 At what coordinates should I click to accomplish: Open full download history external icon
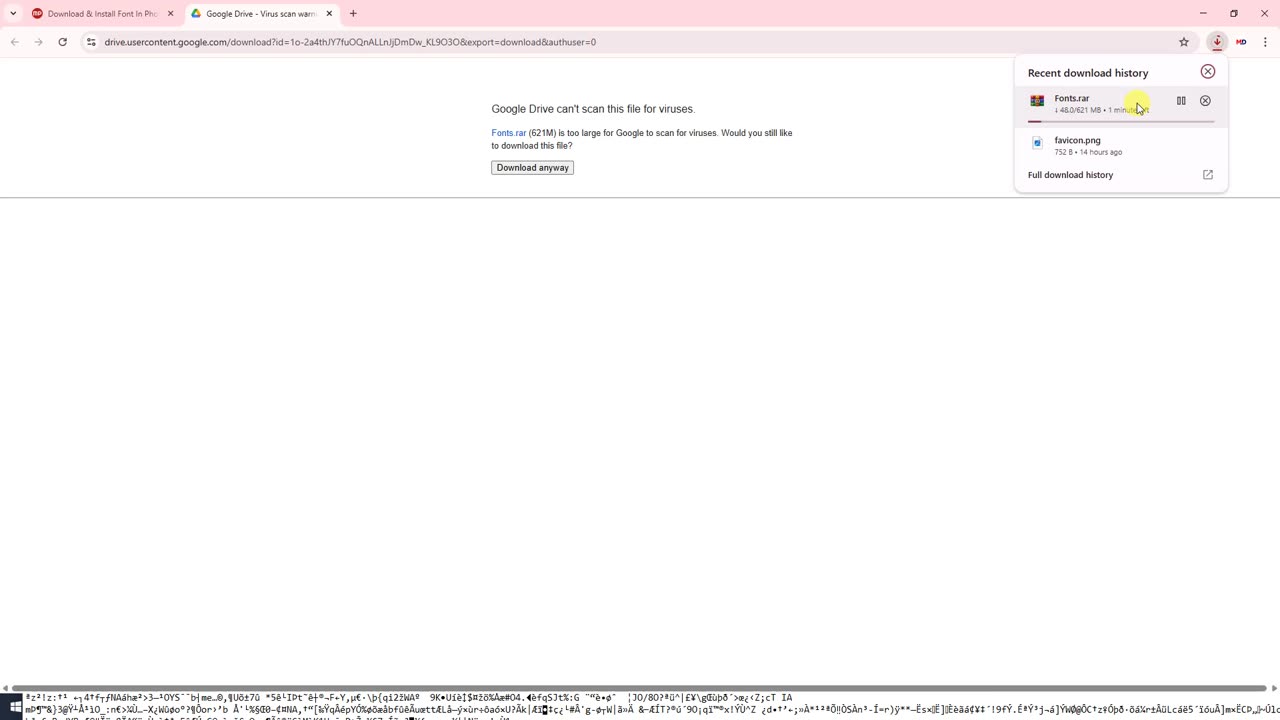(1208, 175)
